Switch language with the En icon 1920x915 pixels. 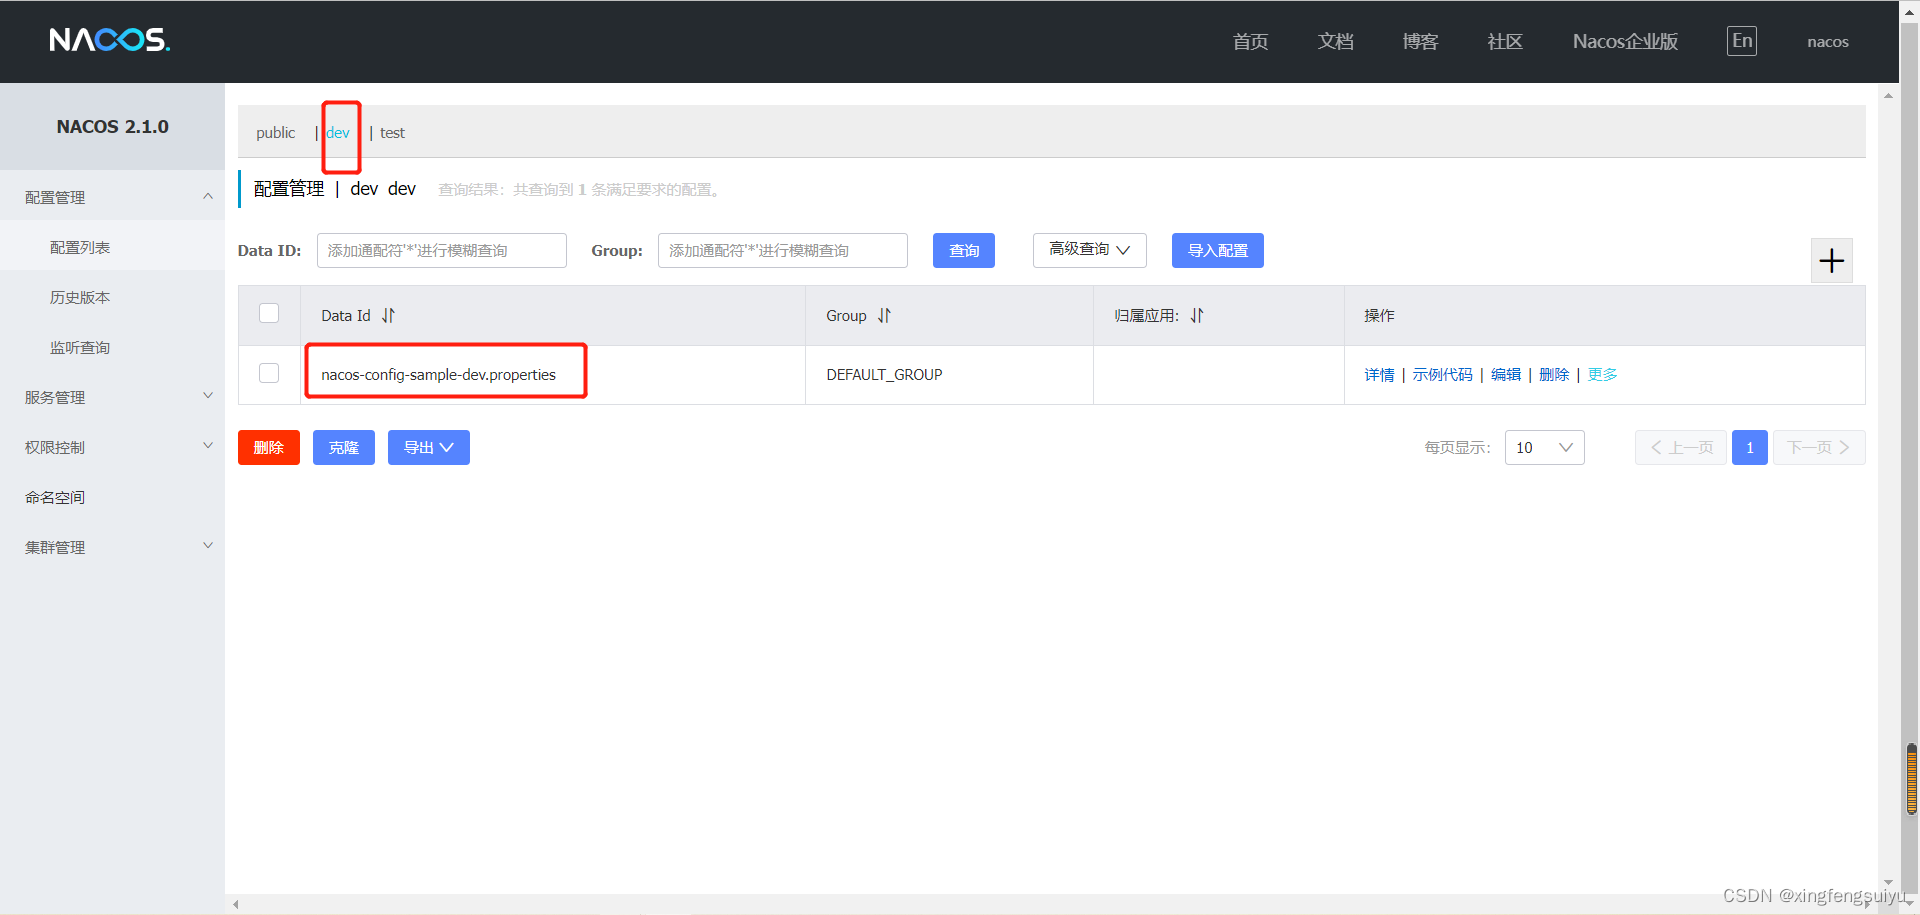[x=1742, y=41]
